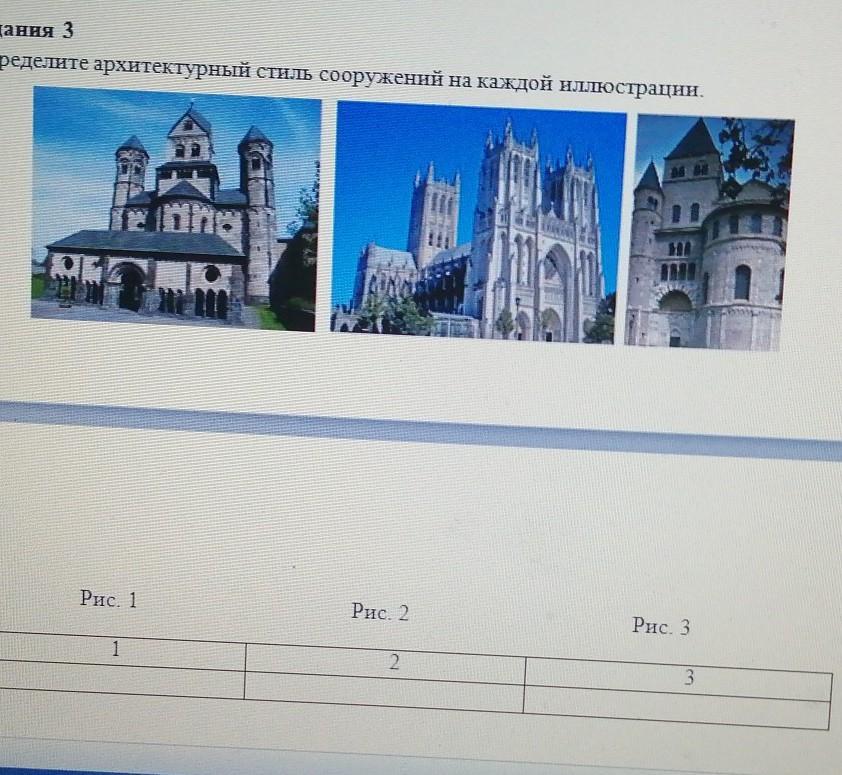
Task: Click the caption text 'Рис. 3'
Action: click(x=661, y=626)
